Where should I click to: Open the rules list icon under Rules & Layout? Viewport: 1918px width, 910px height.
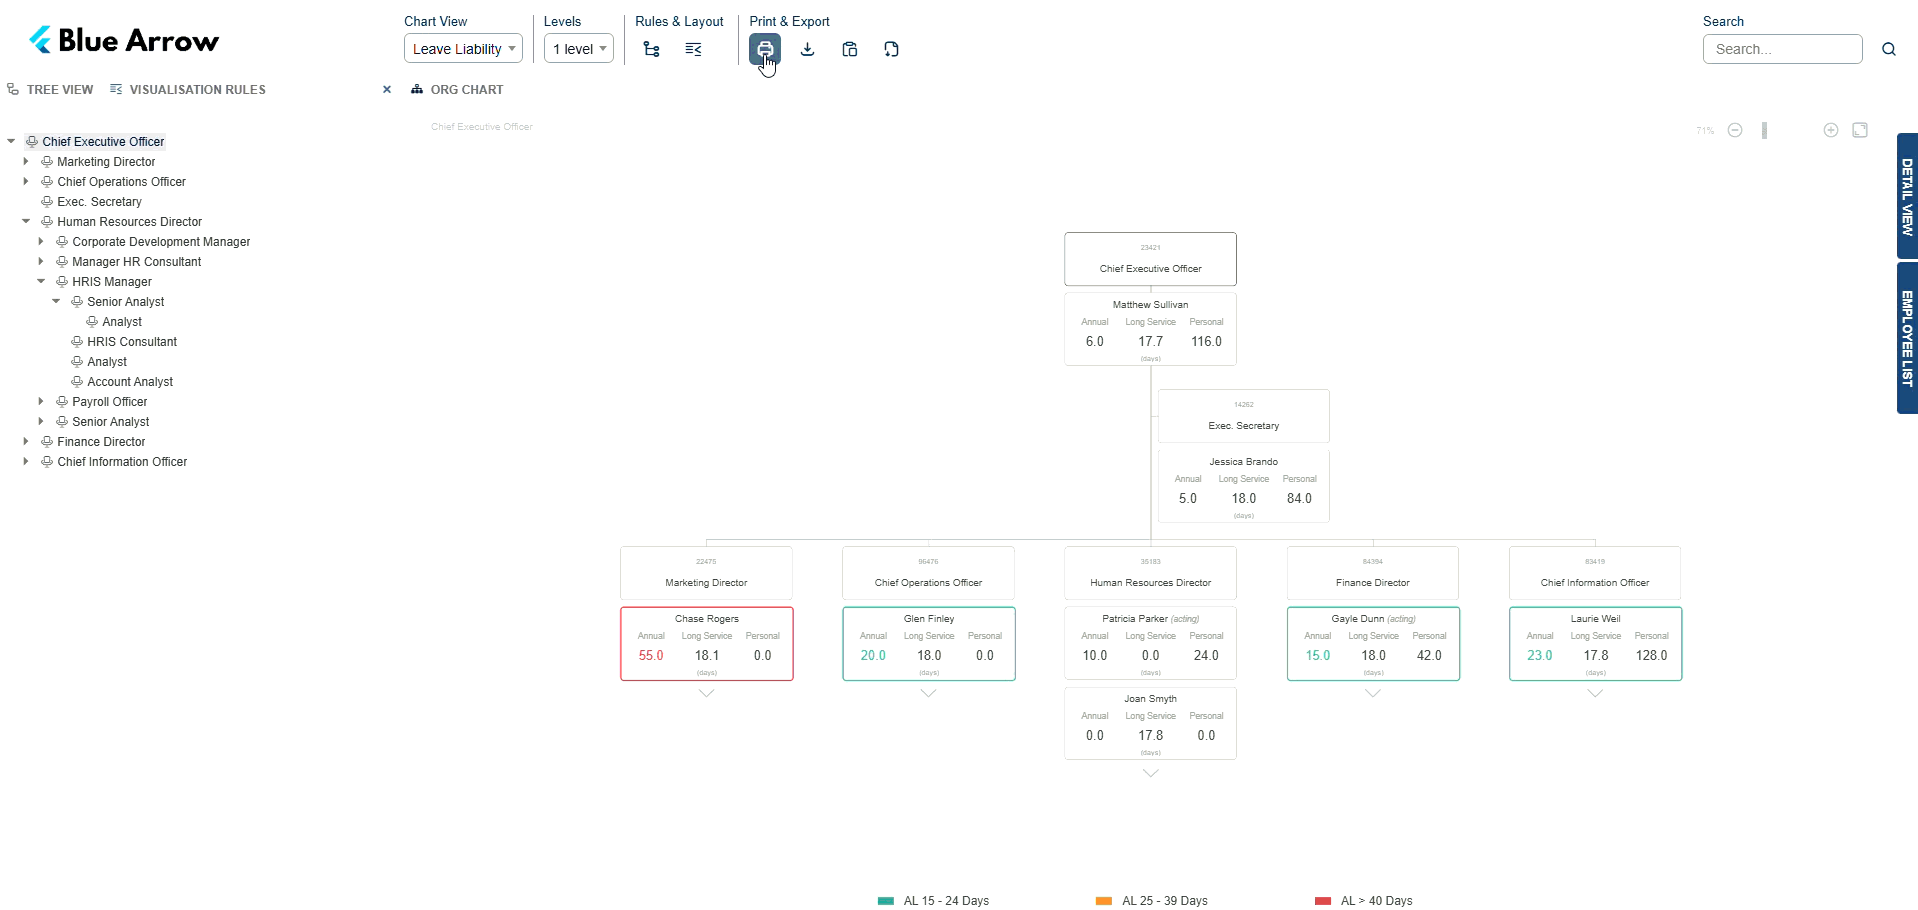click(x=693, y=48)
